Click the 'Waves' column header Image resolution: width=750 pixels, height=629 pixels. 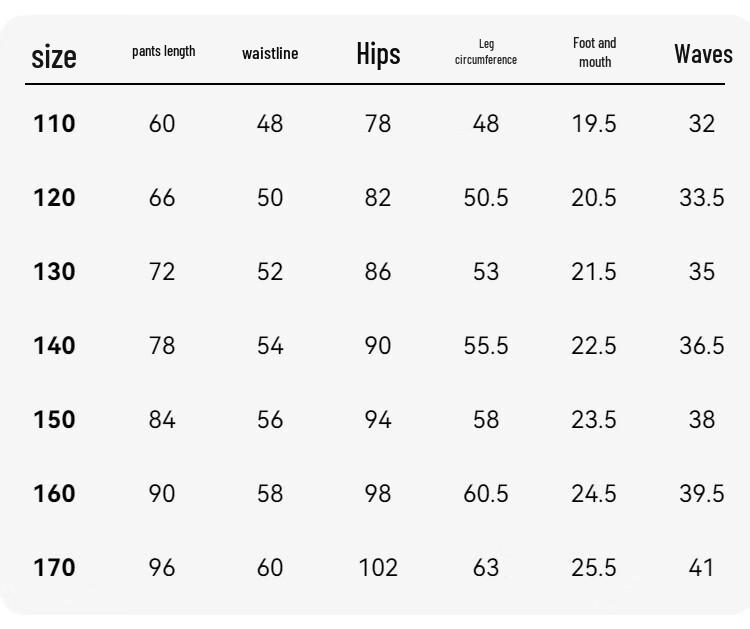coord(703,54)
